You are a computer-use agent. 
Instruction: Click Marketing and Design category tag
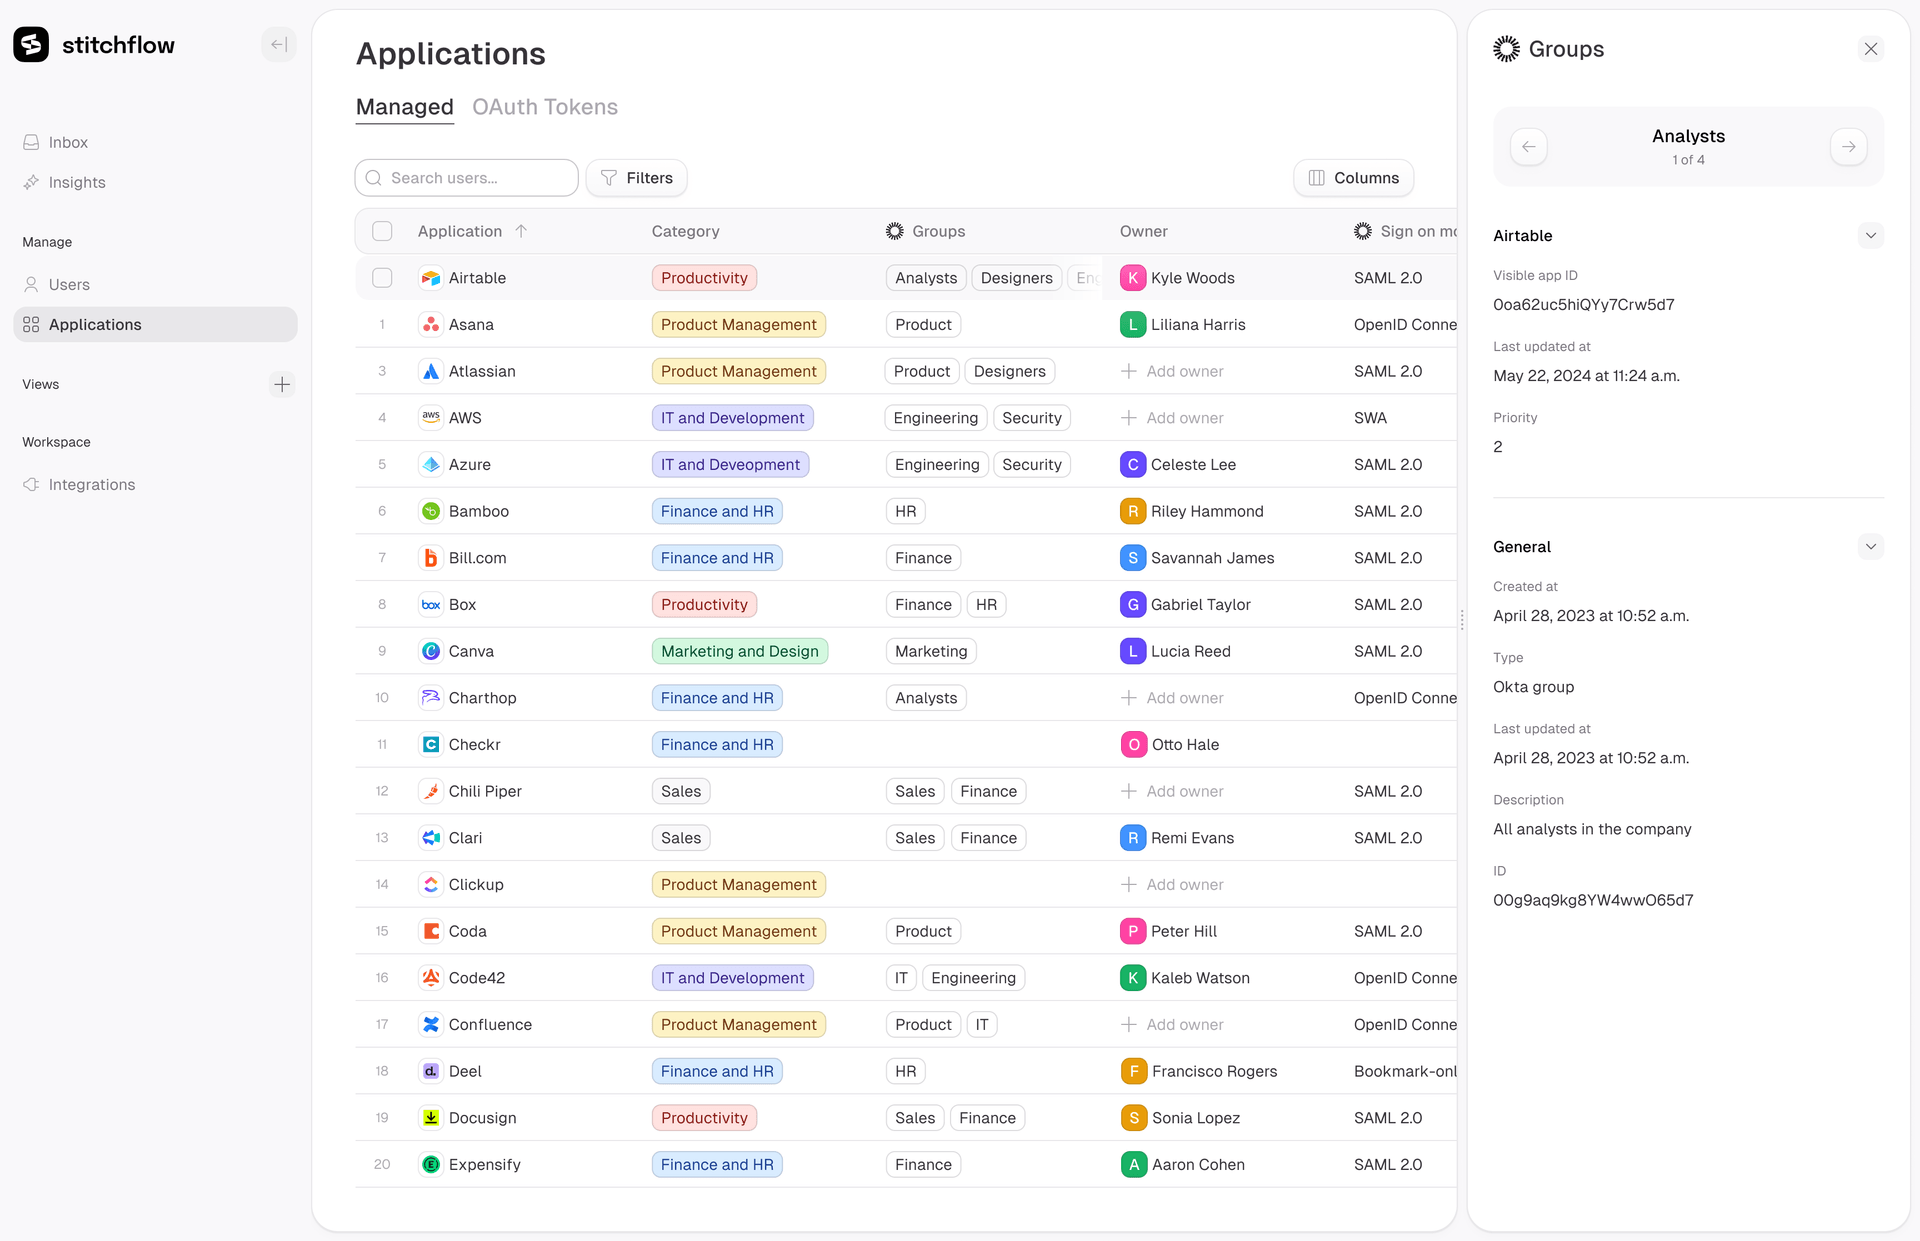pos(740,651)
